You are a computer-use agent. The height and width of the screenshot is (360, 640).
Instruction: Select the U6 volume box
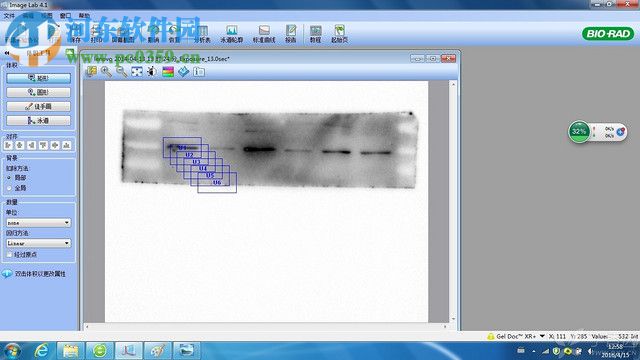tap(217, 182)
